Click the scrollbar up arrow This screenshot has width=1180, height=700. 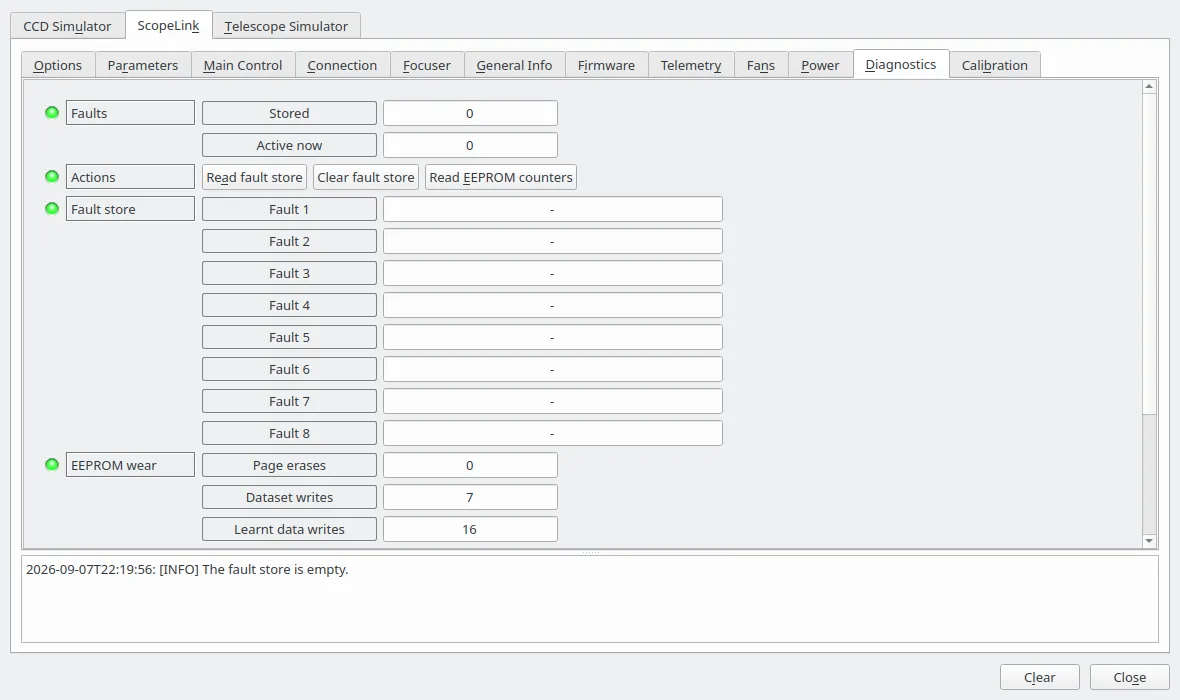coord(1149,87)
